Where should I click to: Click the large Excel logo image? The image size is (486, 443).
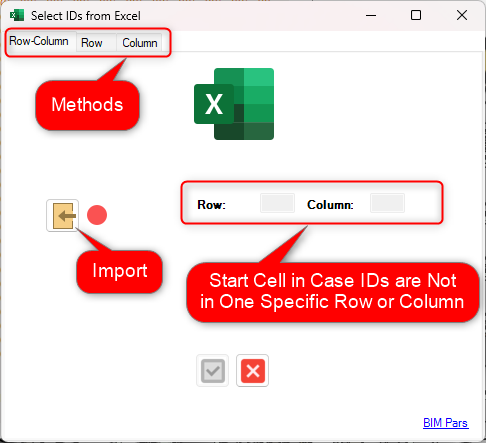point(234,104)
